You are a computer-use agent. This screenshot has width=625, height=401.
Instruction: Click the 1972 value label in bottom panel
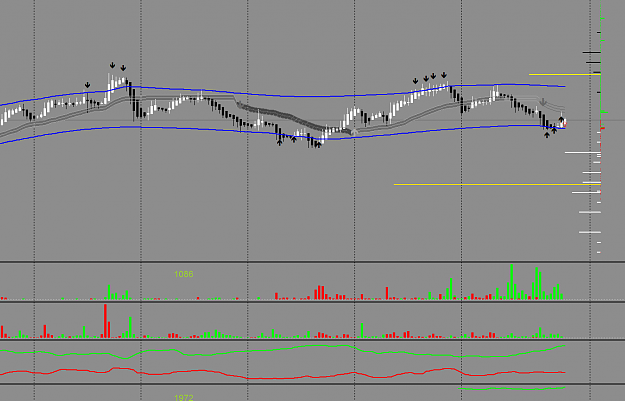184,397
